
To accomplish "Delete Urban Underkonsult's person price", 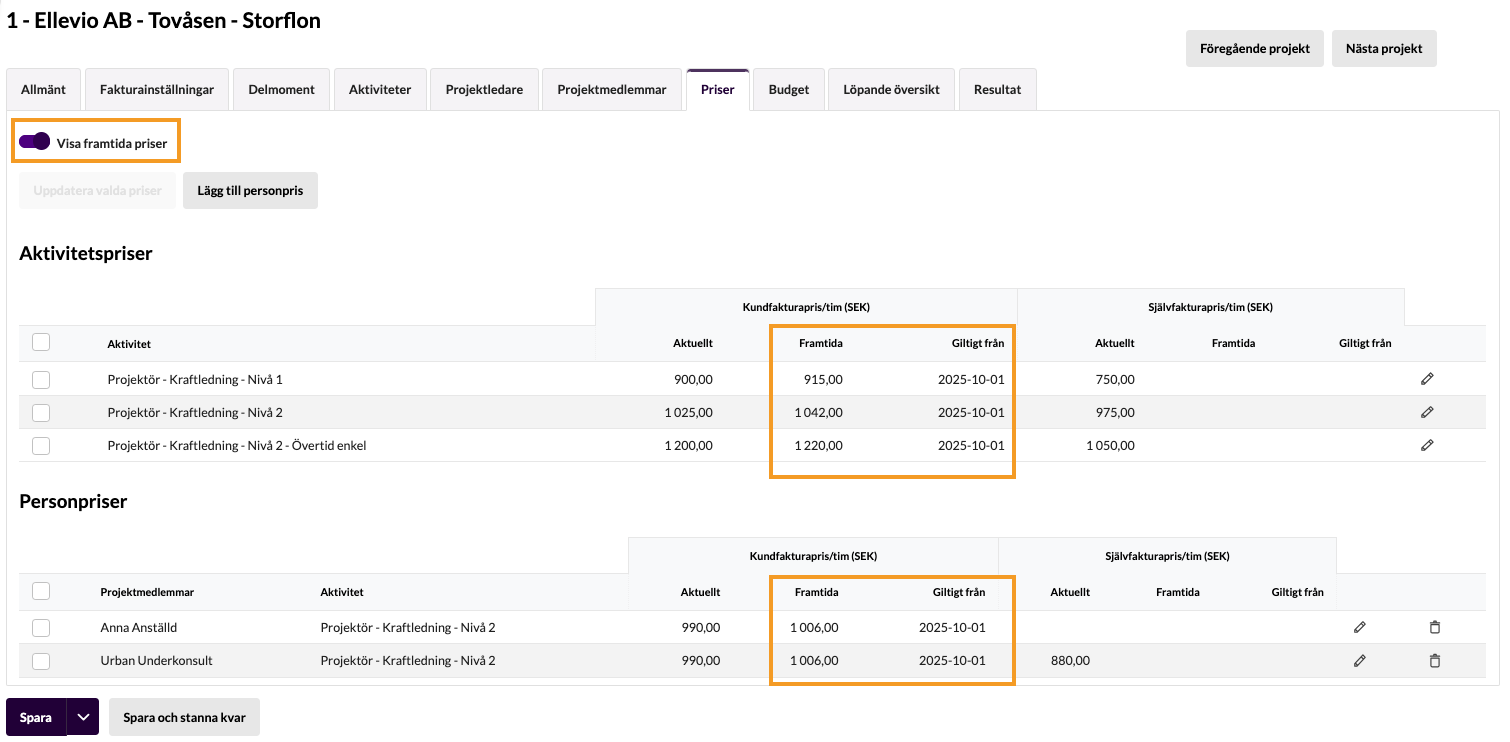I will (x=1435, y=660).
